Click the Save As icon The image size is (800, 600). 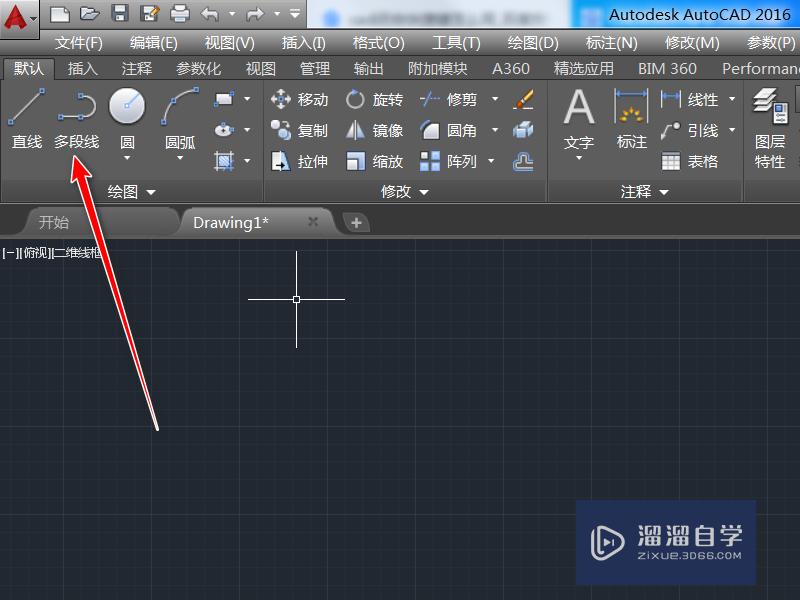click(149, 14)
